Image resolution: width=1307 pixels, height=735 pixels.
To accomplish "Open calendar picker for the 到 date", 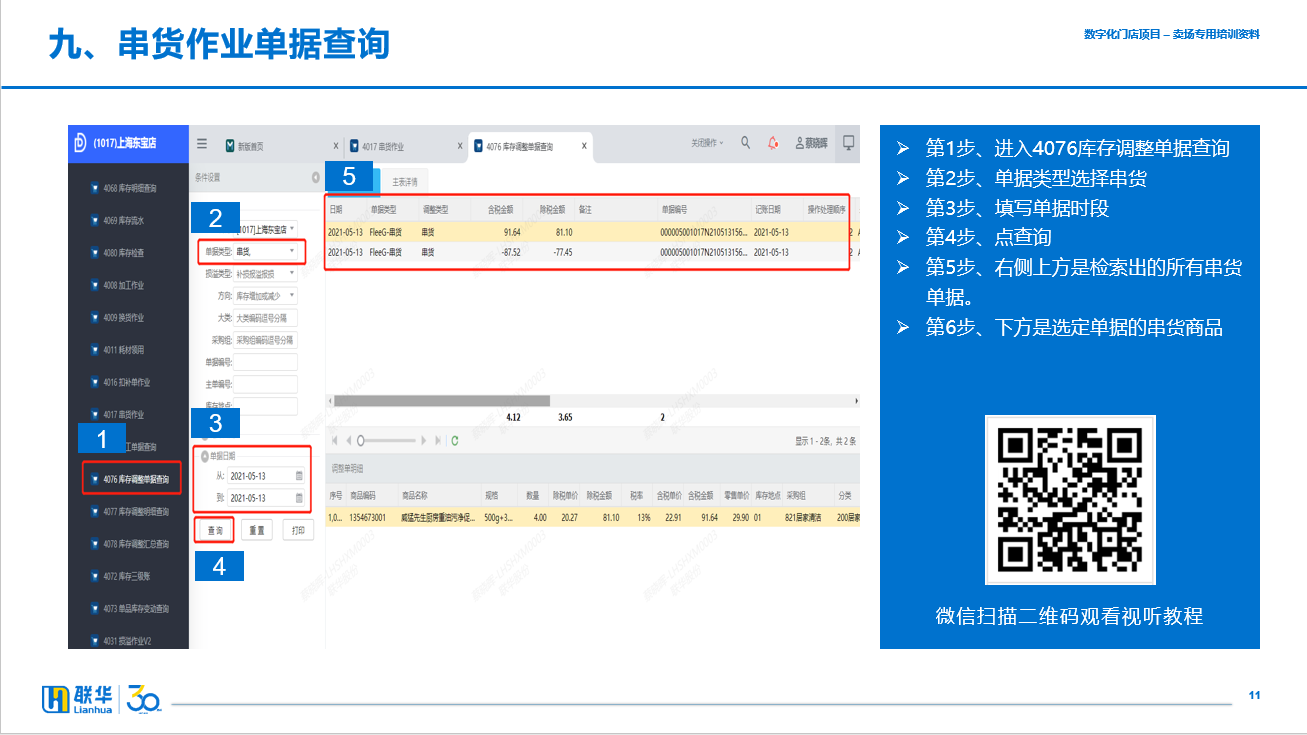I will coord(298,498).
